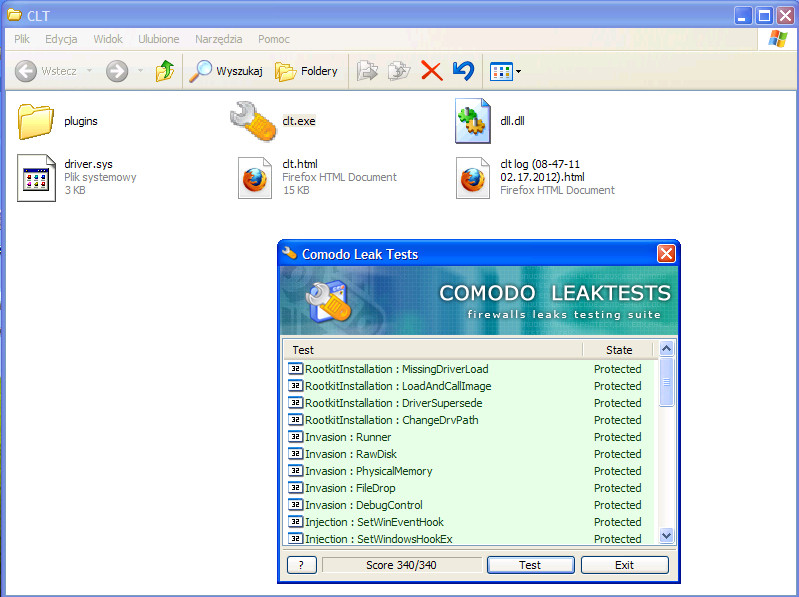Screen dimensions: 799x597
Task: Click the clt log (08-47-11 02.17.2012).html name
Action: click(x=542, y=171)
